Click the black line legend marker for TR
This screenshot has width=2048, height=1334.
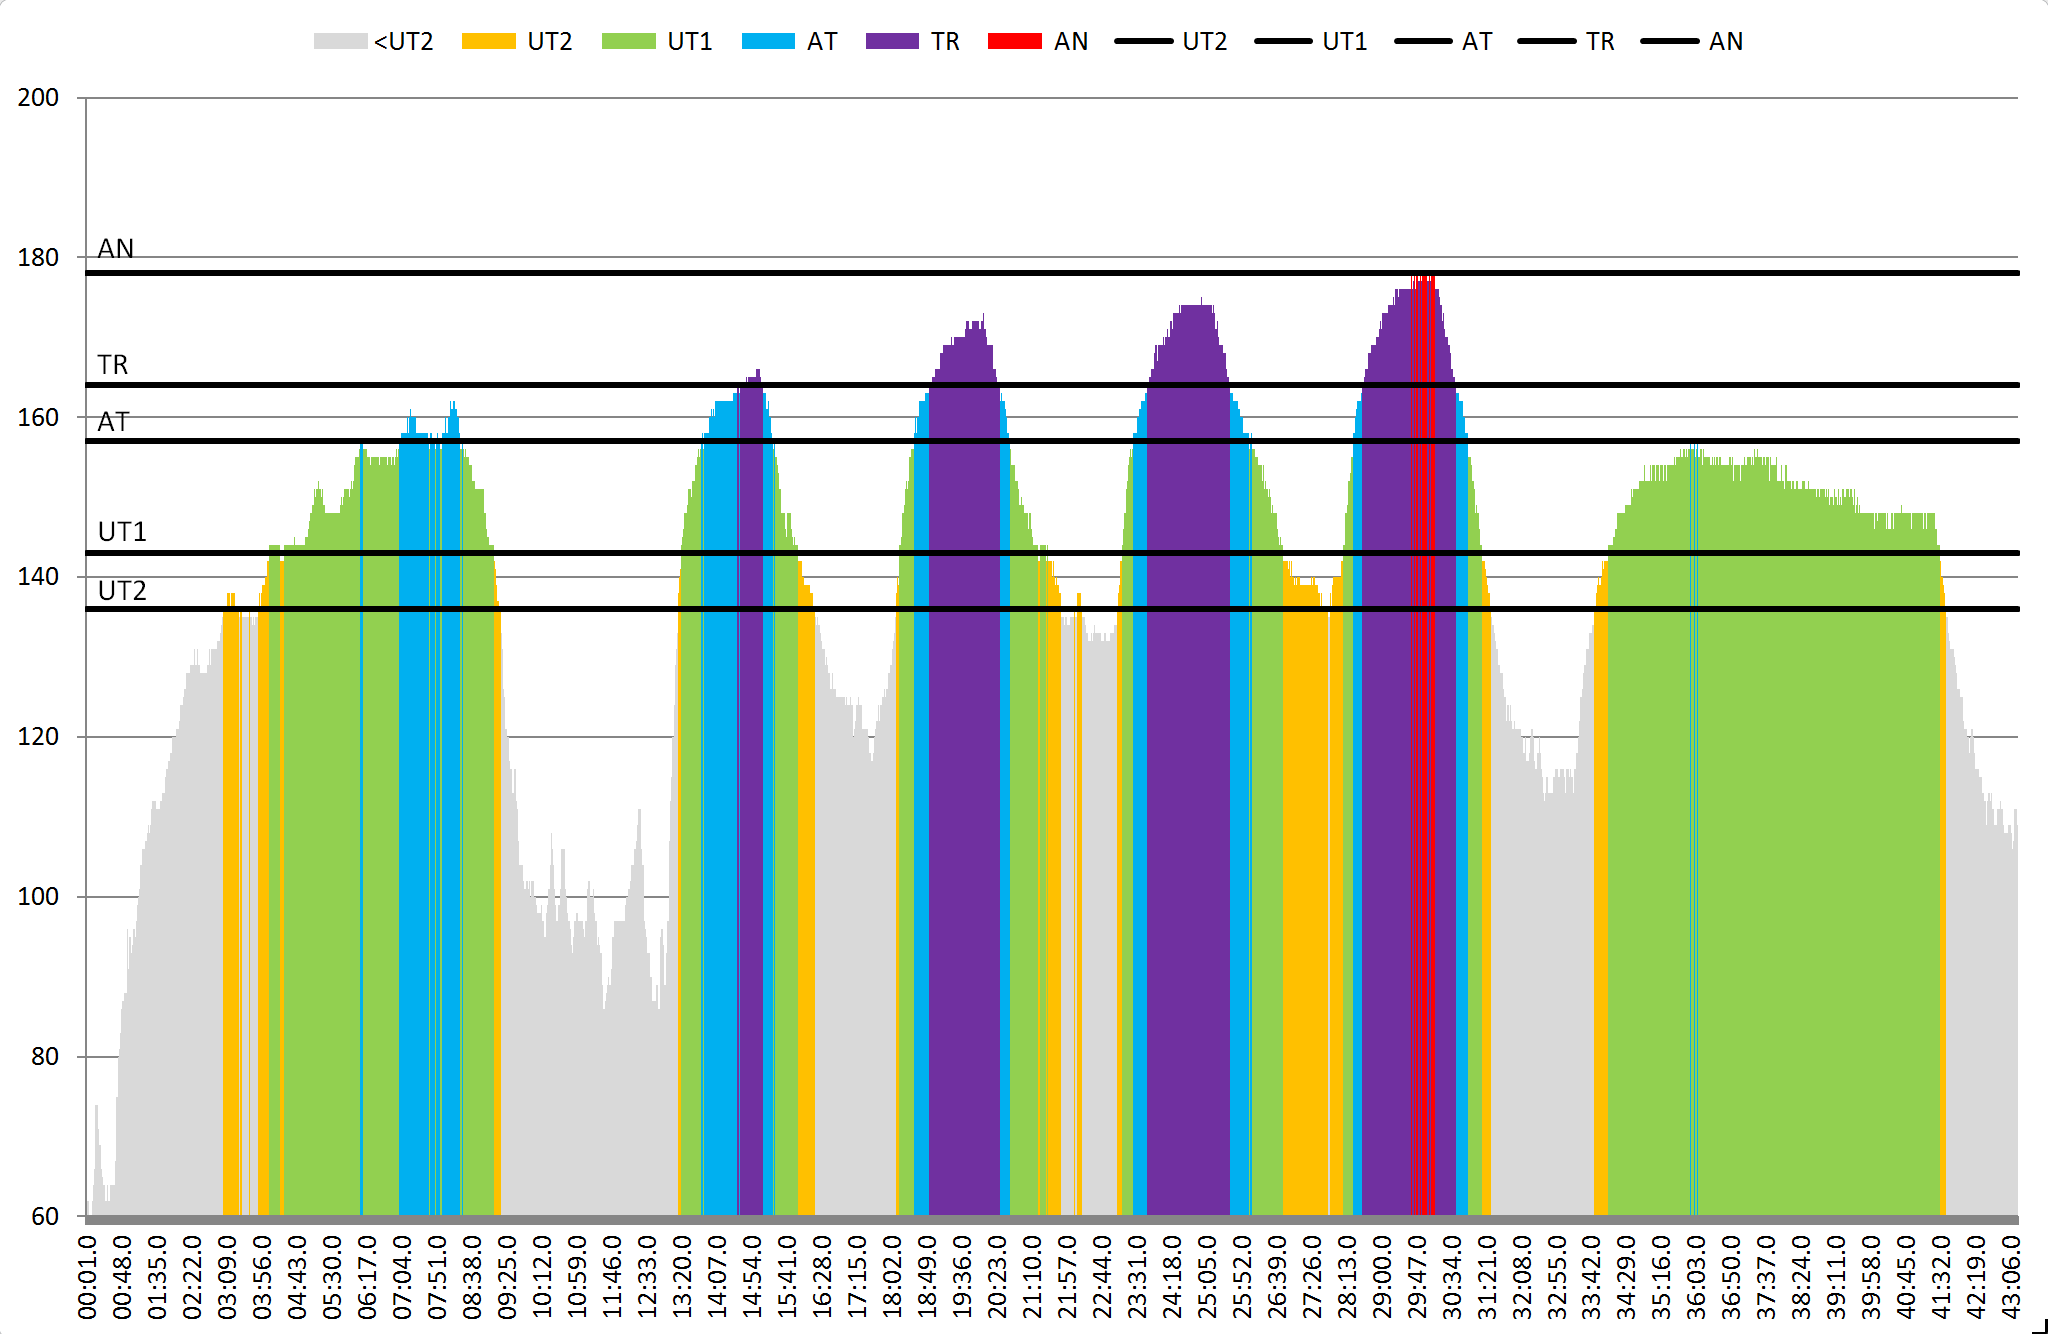point(1546,41)
